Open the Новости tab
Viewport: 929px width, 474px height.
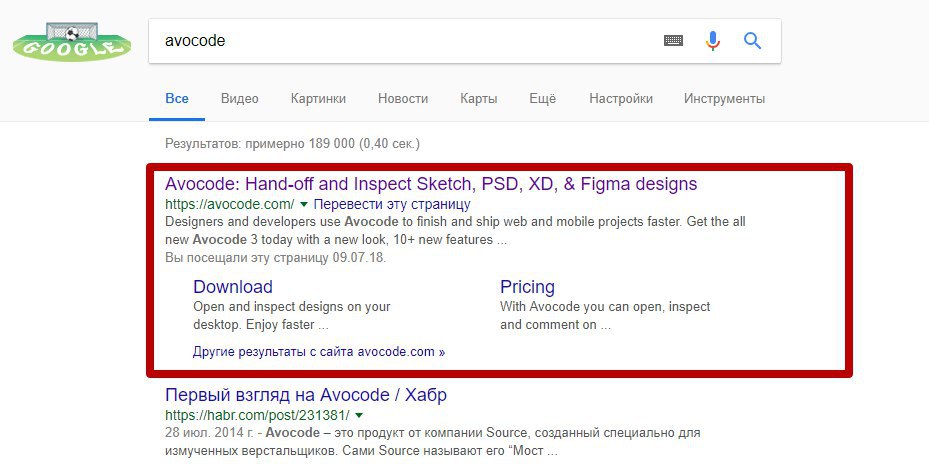[403, 99]
